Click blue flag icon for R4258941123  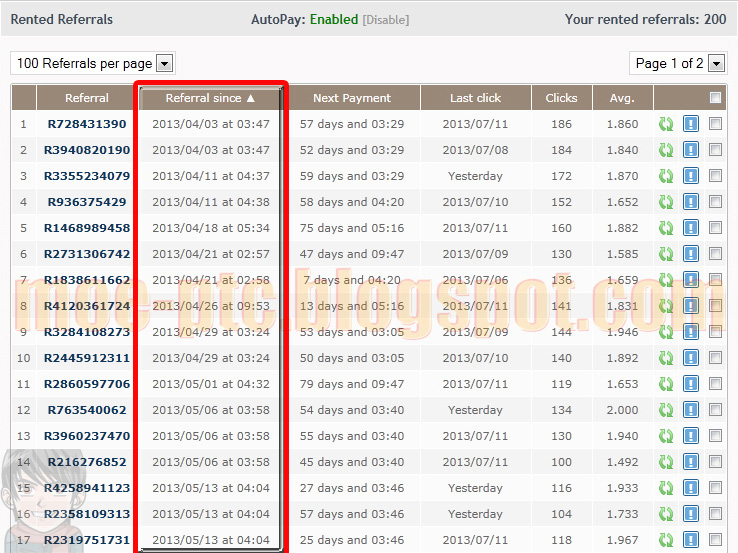pyautogui.click(x=691, y=488)
